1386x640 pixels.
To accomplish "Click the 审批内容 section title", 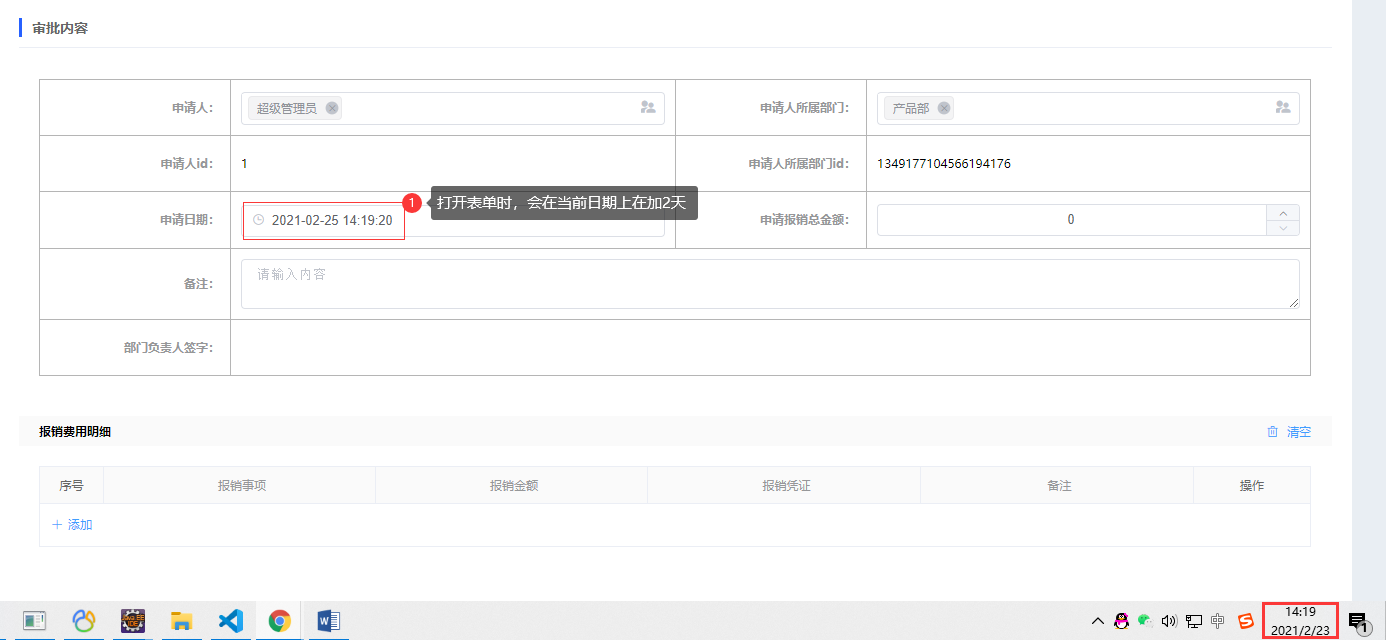I will [x=60, y=28].
